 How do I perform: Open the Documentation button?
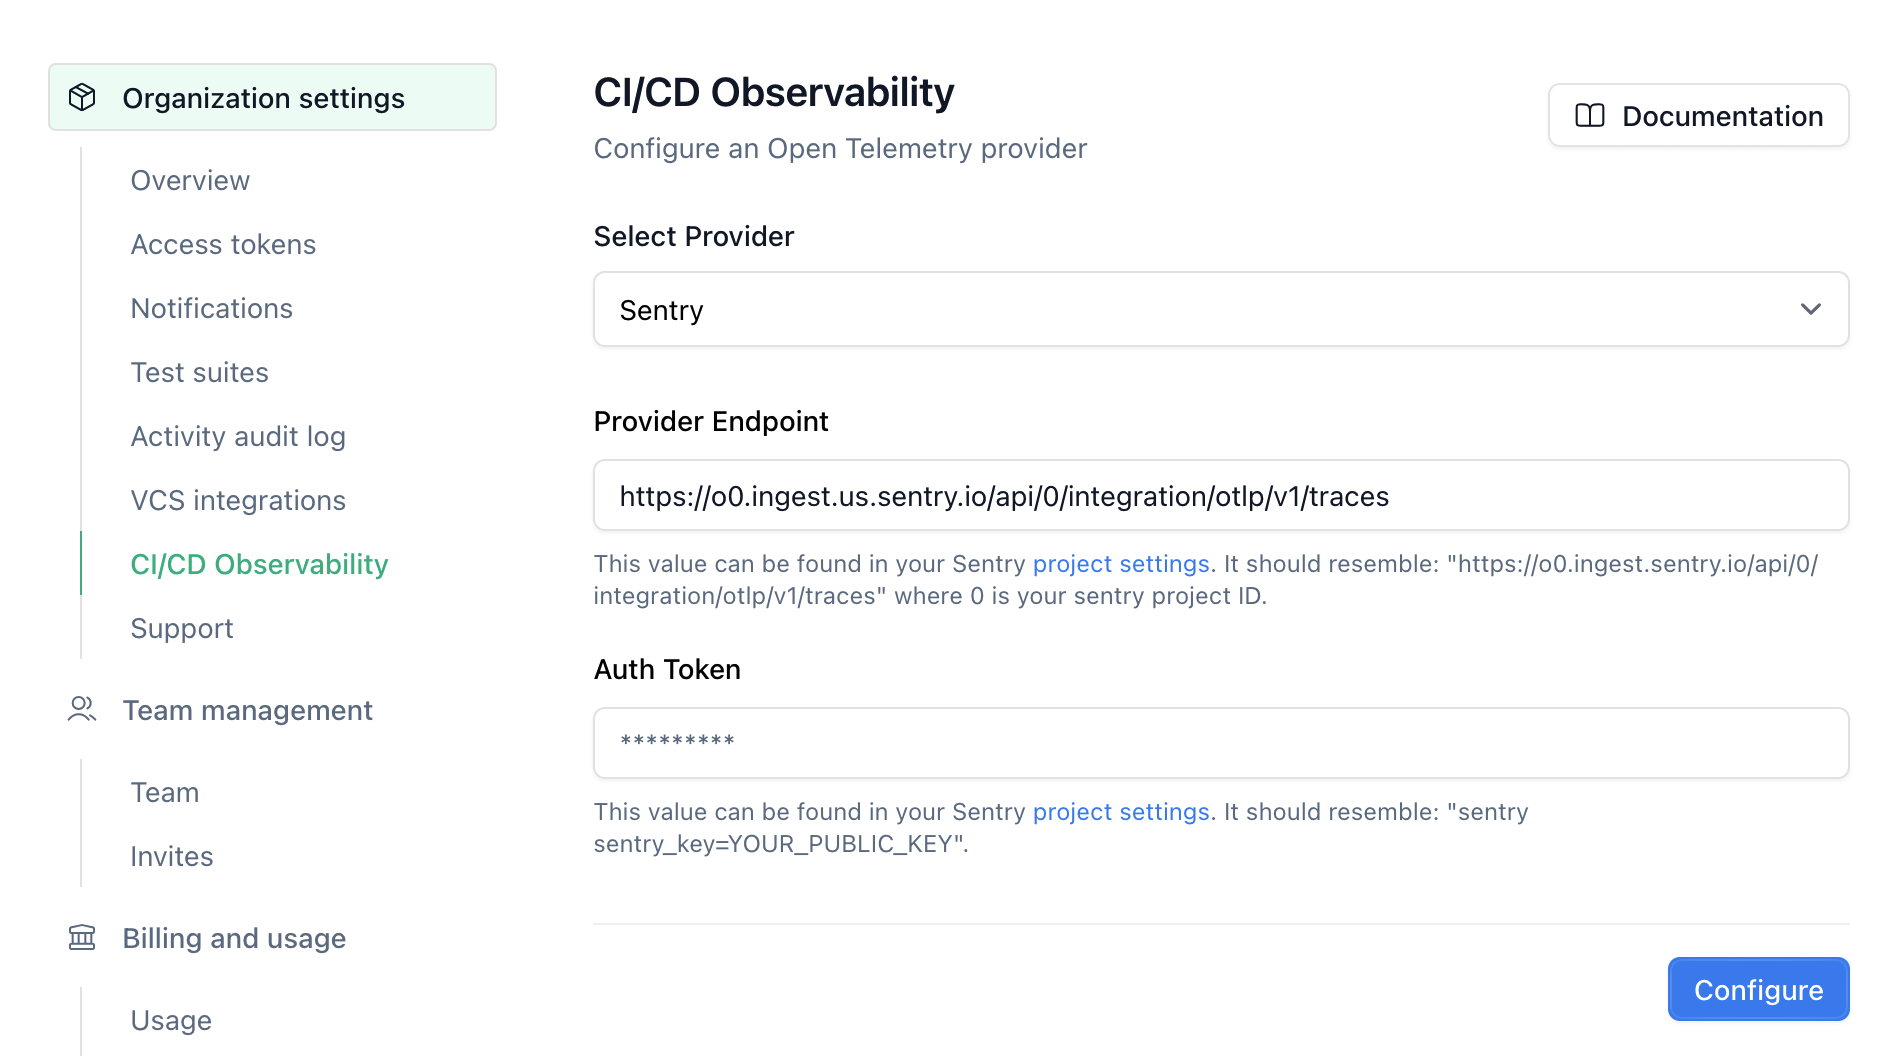click(1698, 116)
